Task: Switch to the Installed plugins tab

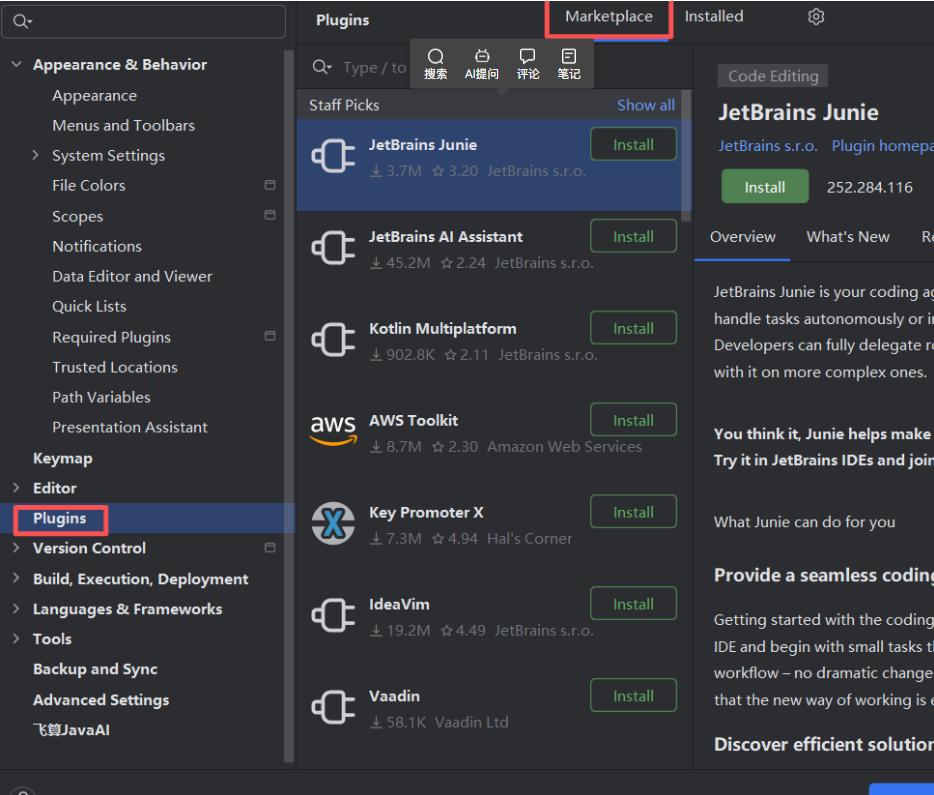Action: (714, 17)
